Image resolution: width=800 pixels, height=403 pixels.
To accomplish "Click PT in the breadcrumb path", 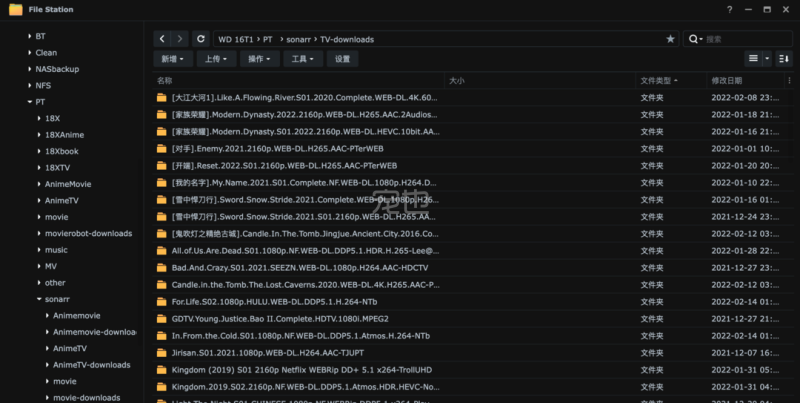I will (268, 39).
